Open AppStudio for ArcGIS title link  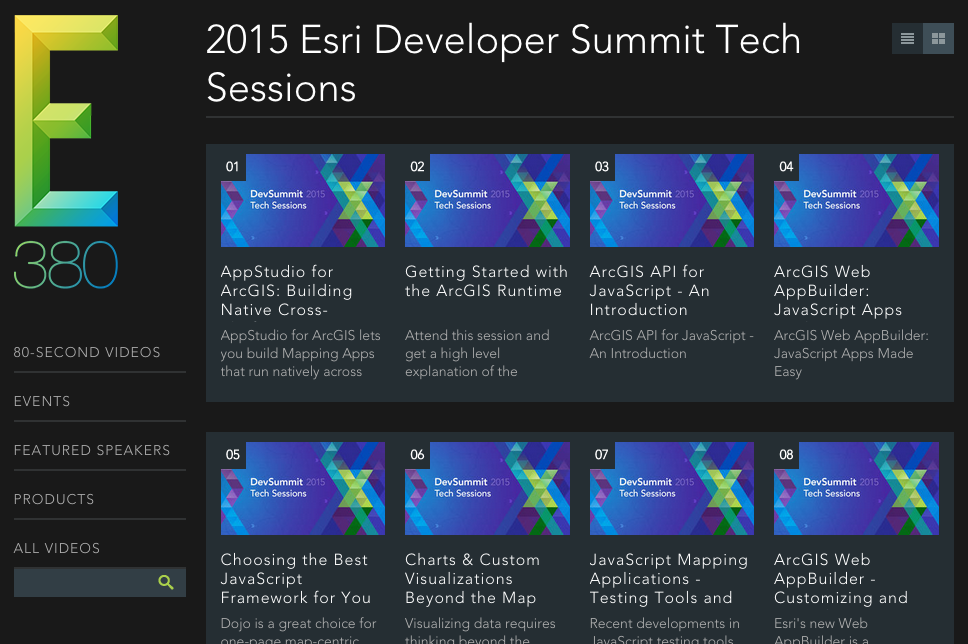pyautogui.click(x=286, y=291)
